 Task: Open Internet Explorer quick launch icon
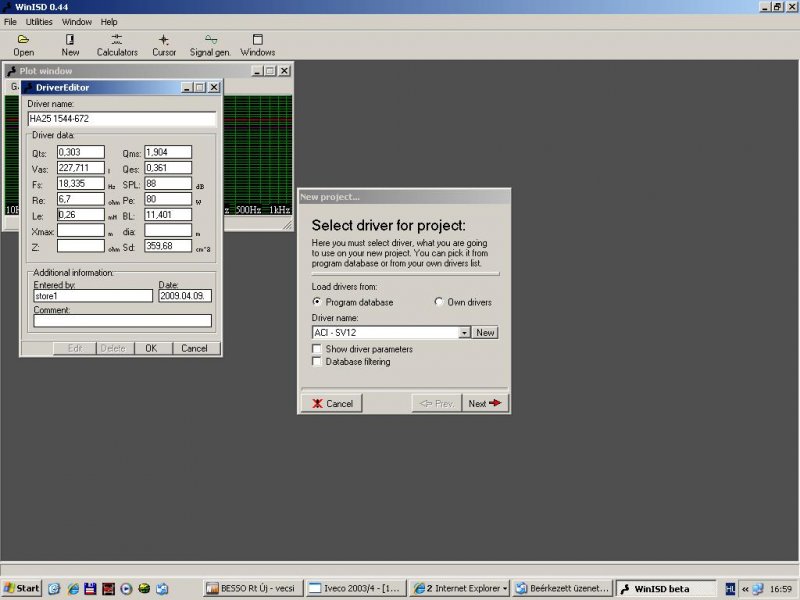(x=73, y=589)
